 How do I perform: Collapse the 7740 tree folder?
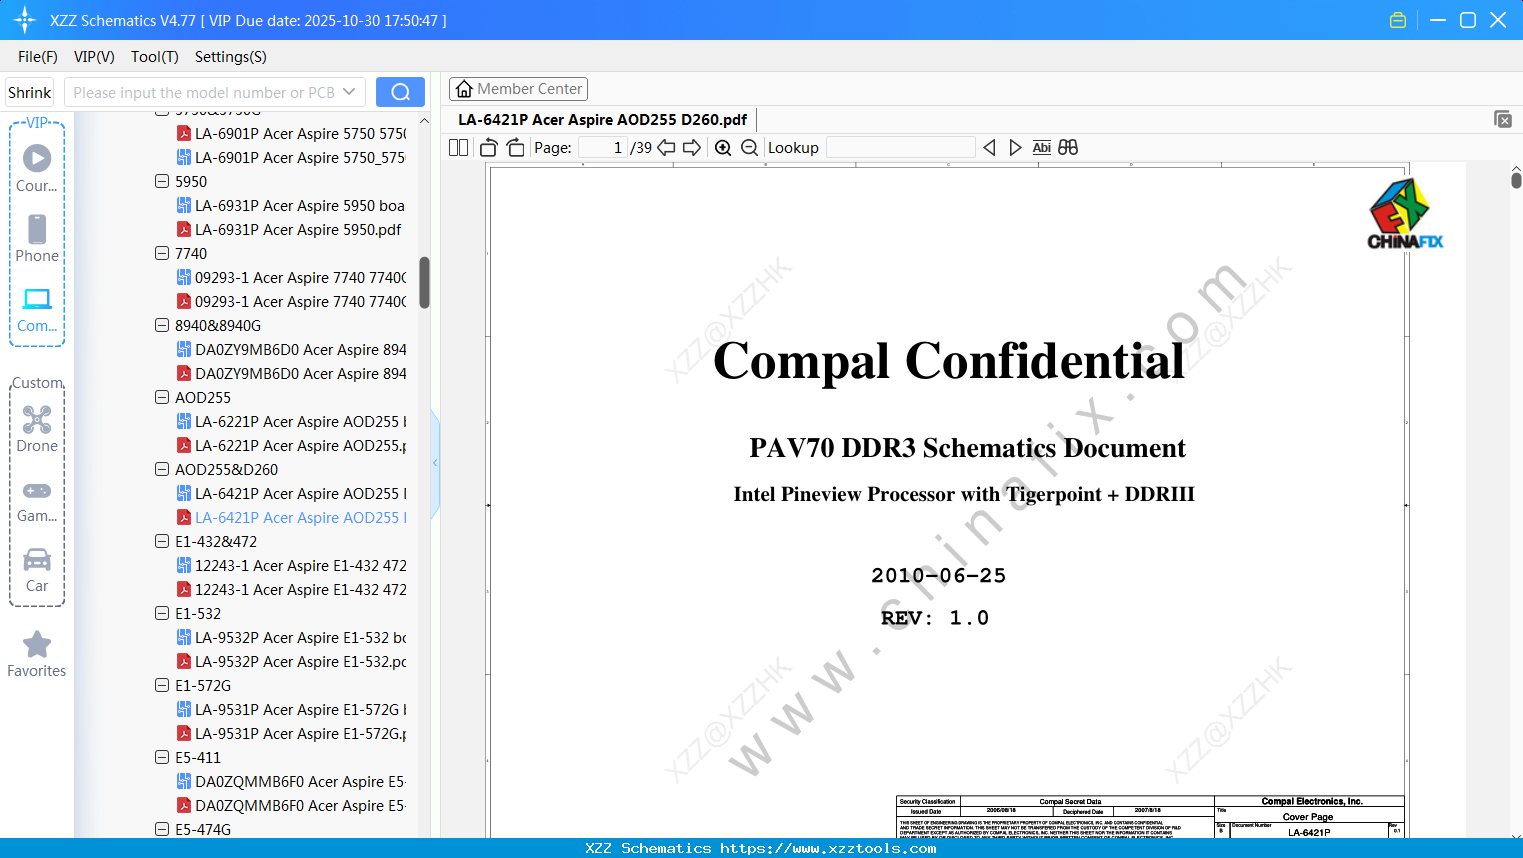pos(162,254)
